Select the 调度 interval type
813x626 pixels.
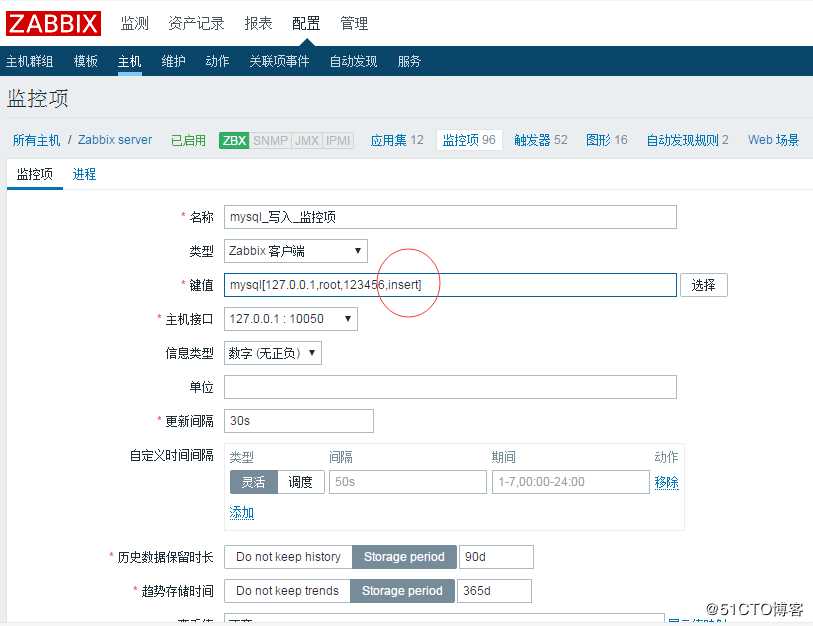[x=301, y=482]
